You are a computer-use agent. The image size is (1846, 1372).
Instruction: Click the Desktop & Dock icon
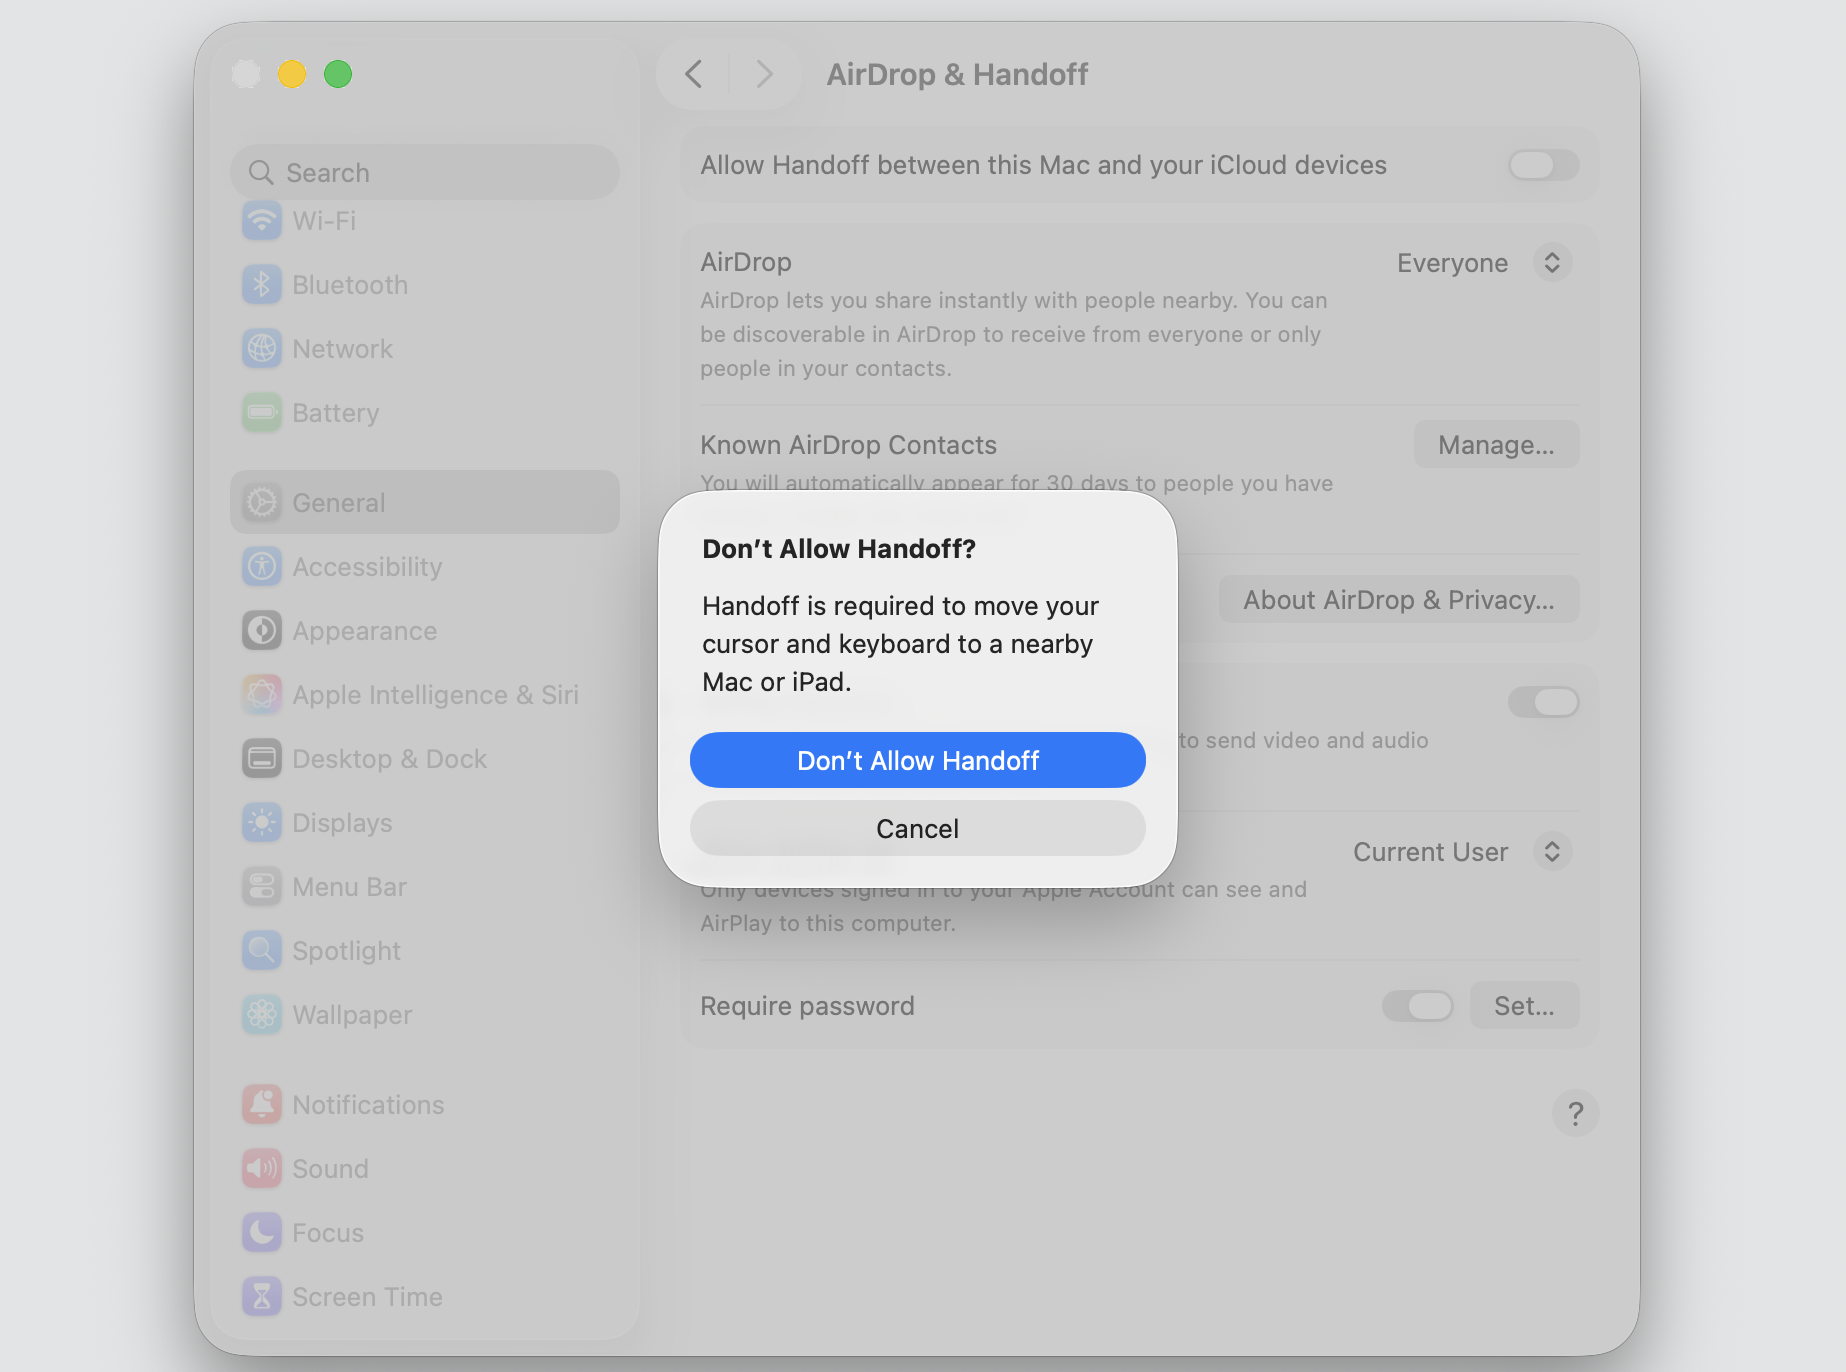click(x=262, y=759)
